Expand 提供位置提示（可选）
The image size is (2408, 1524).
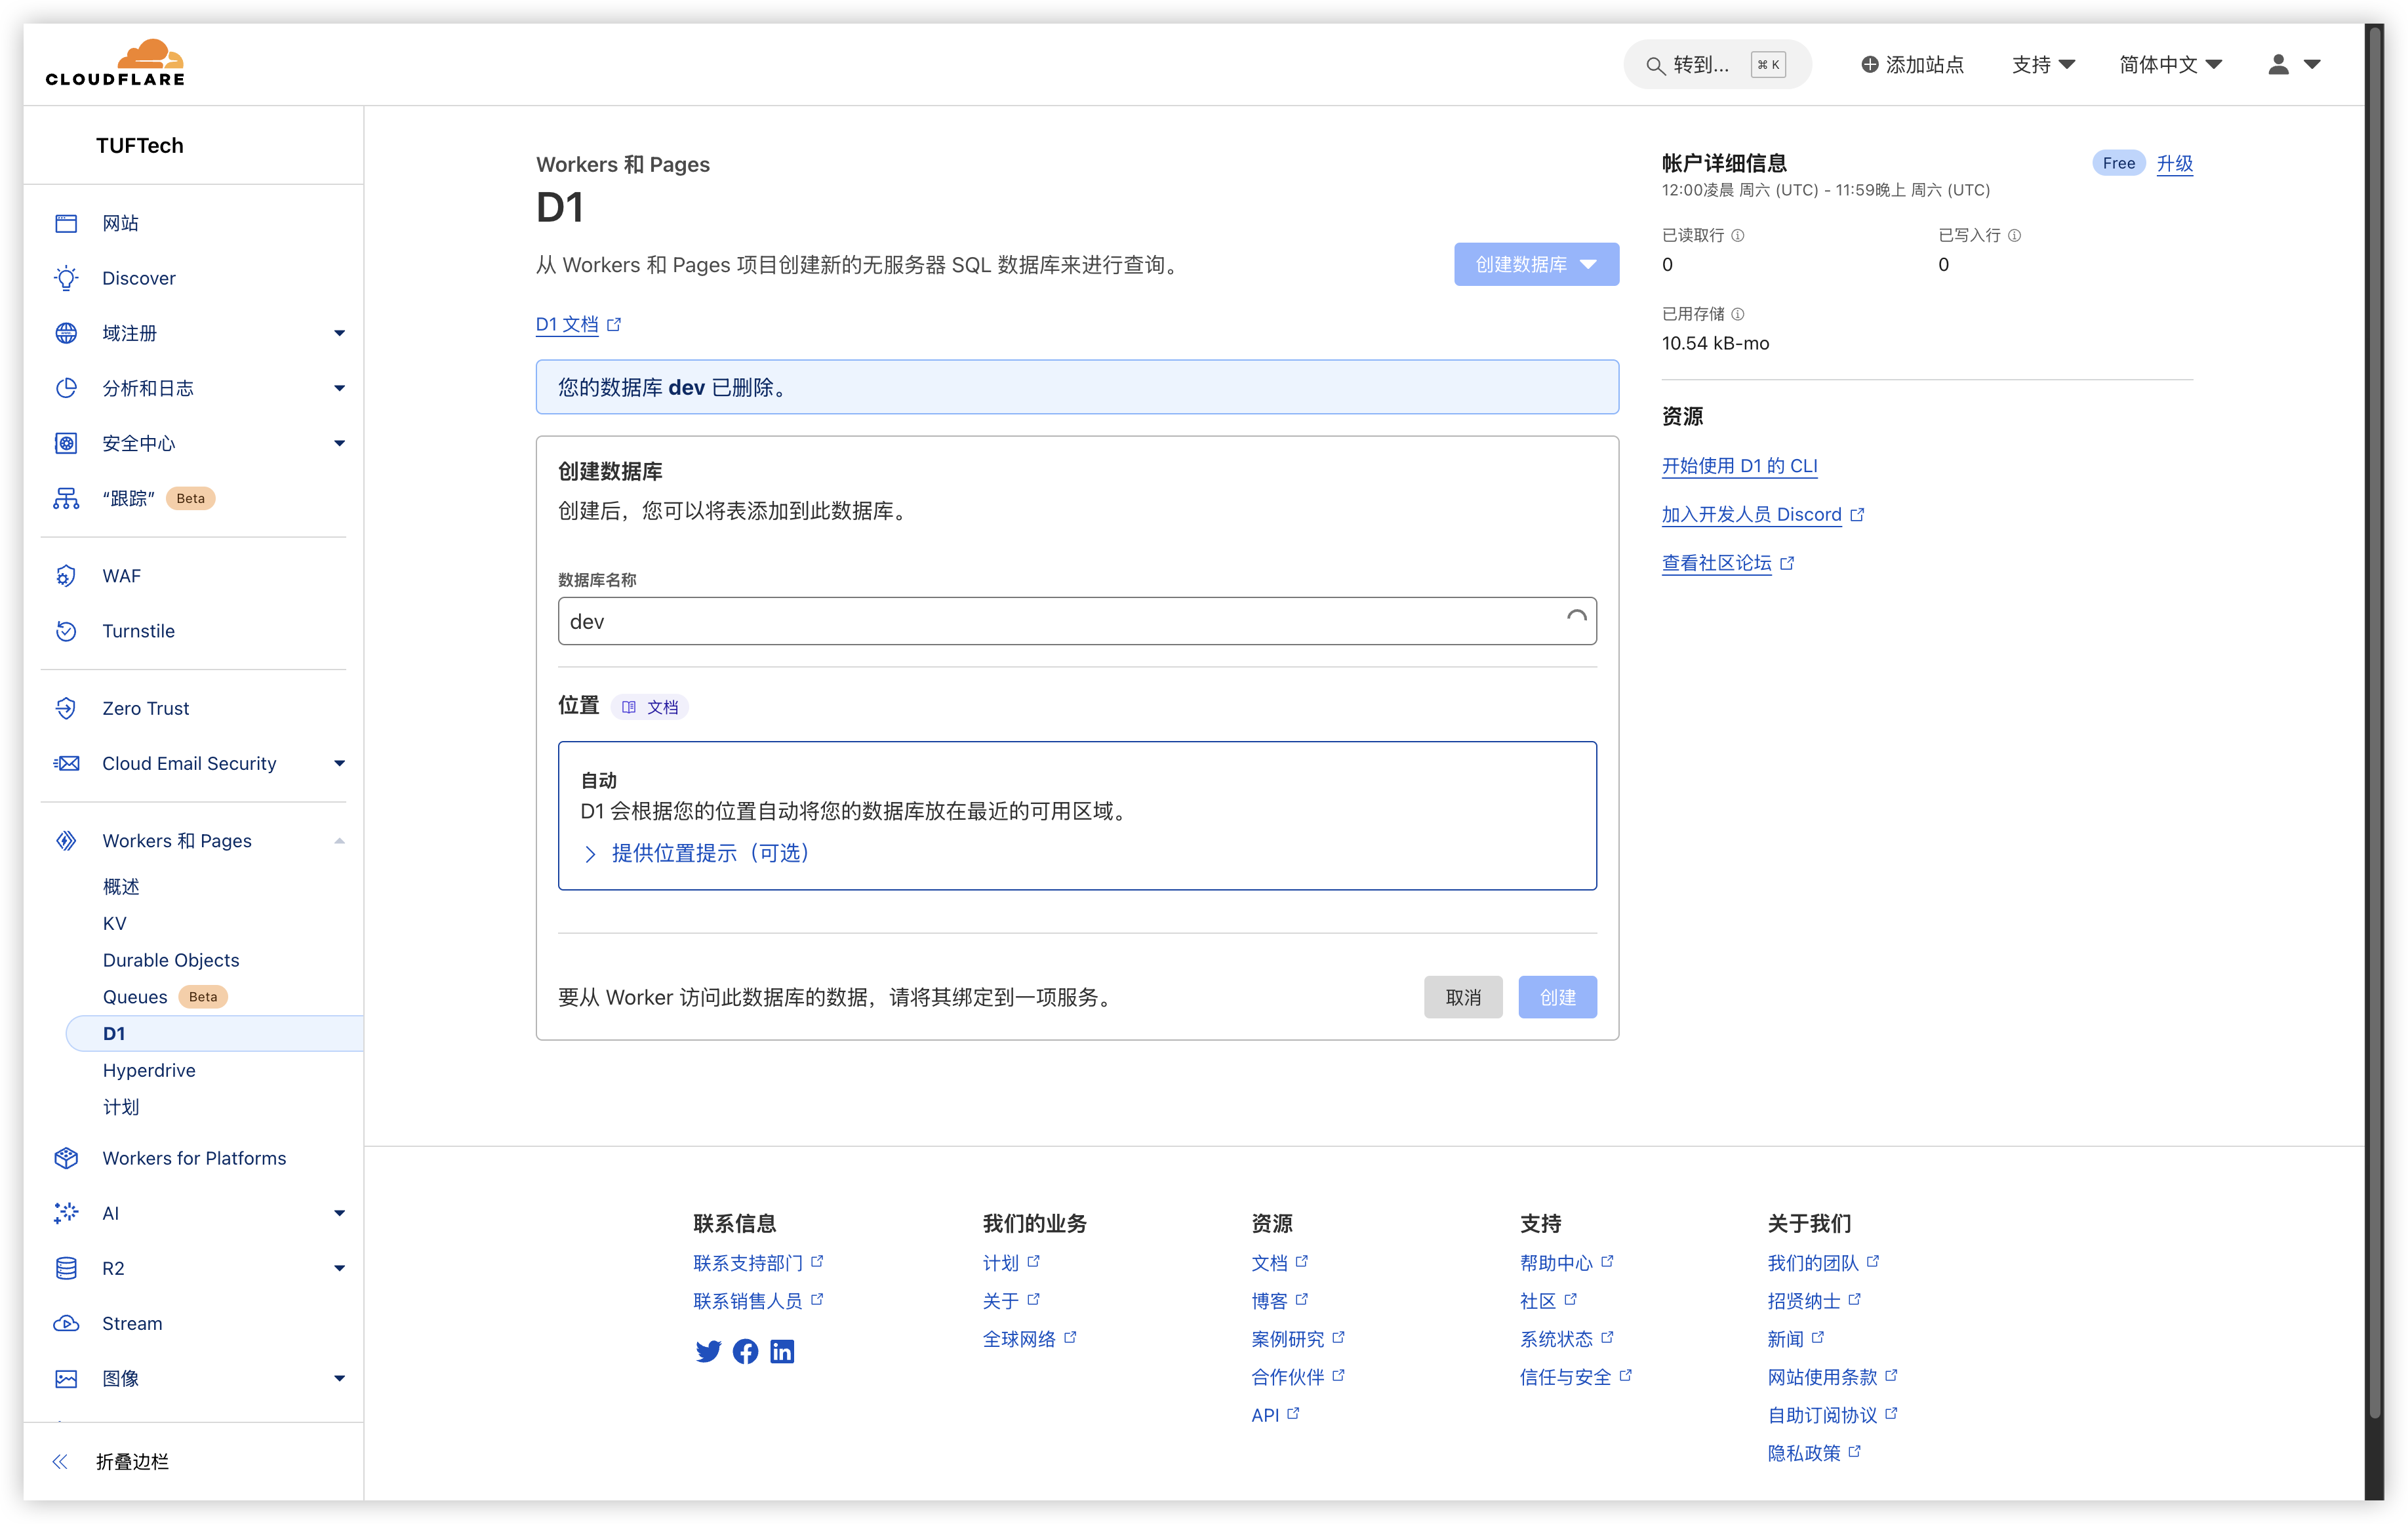click(x=710, y=853)
